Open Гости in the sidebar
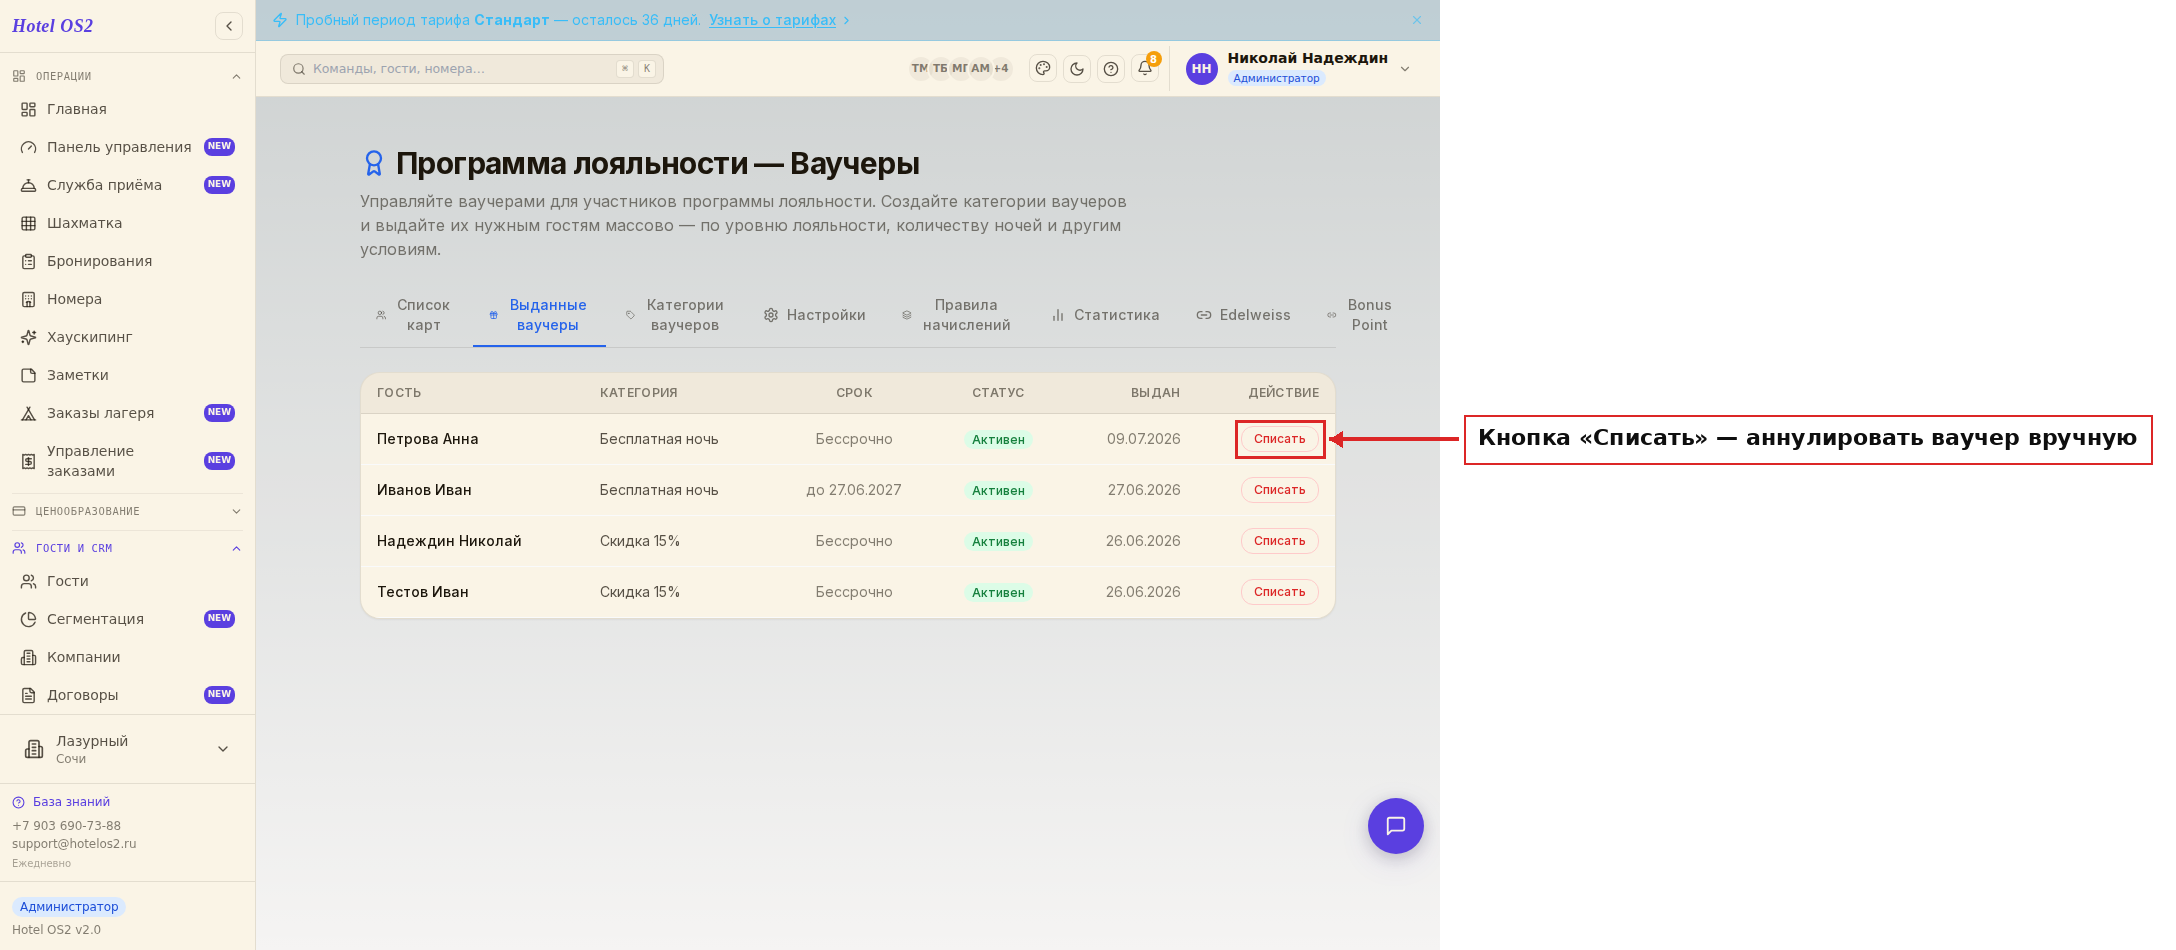This screenshot has height=950, width=2176. (127, 581)
